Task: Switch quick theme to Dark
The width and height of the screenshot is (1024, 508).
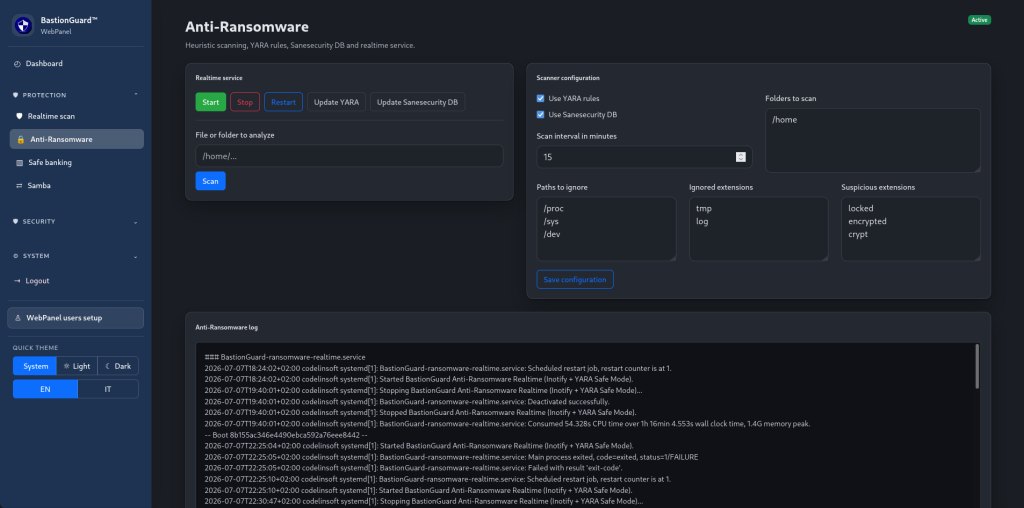Action: click(118, 366)
